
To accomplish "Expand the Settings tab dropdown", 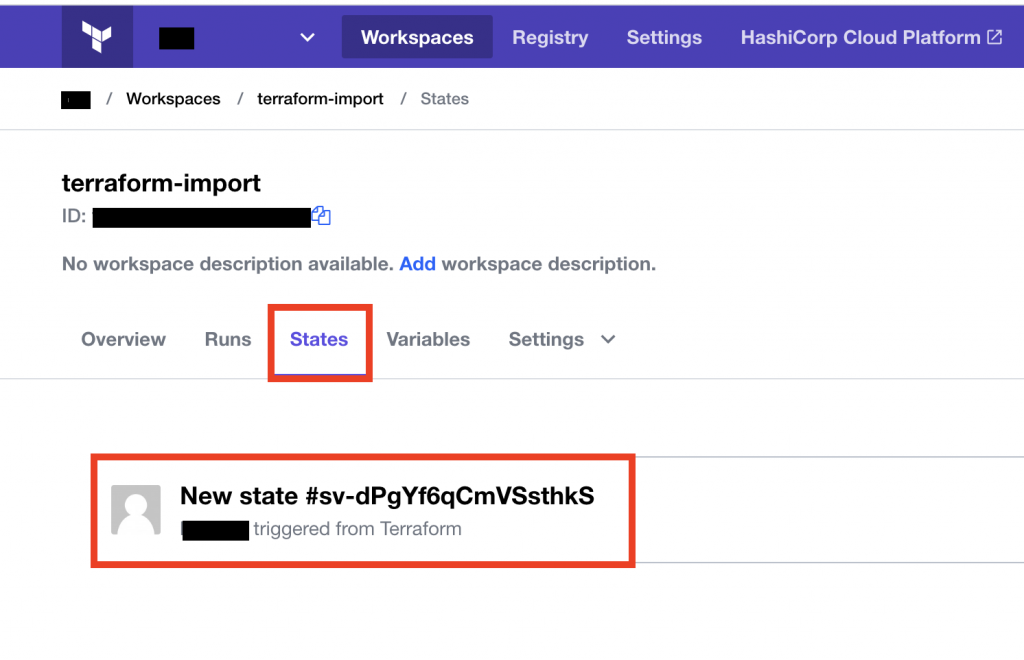I will click(608, 340).
